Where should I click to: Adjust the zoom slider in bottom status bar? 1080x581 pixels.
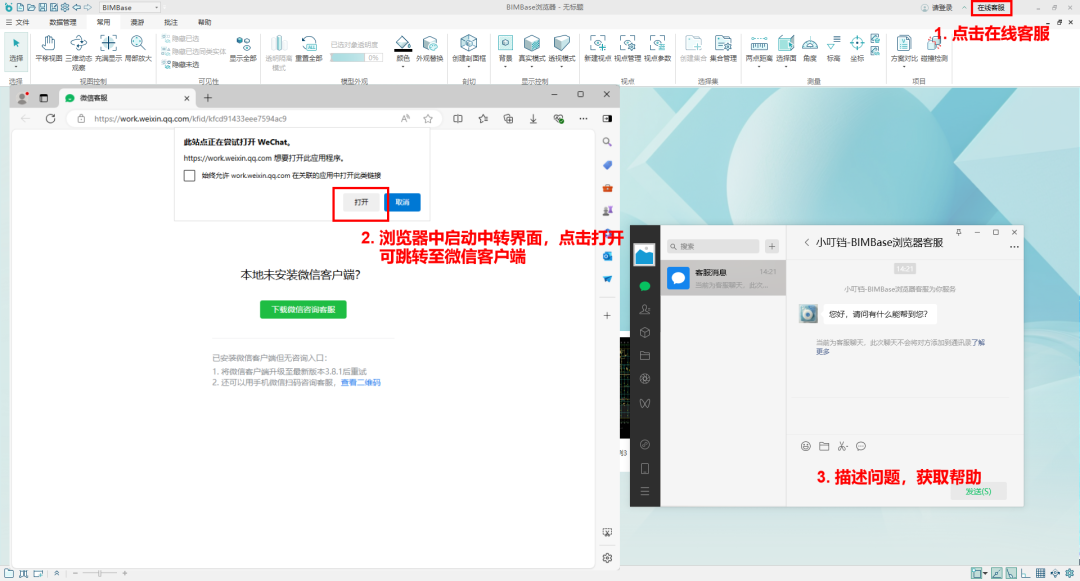click(100, 573)
